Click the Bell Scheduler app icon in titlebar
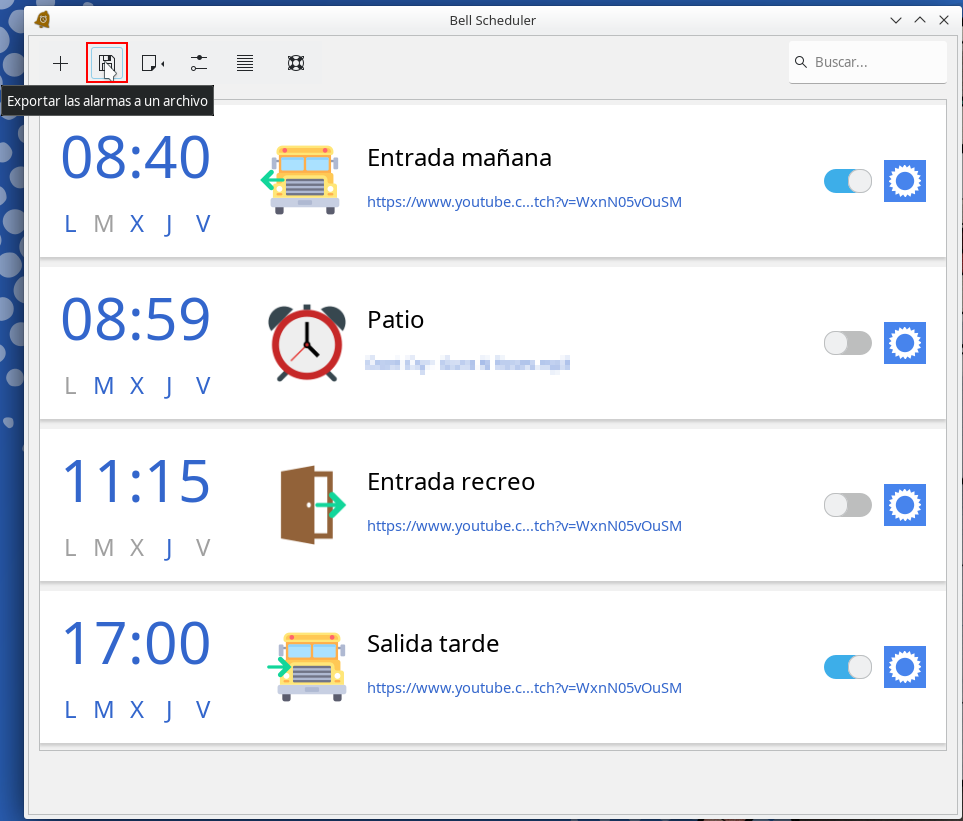This screenshot has width=963, height=821. pyautogui.click(x=42, y=20)
